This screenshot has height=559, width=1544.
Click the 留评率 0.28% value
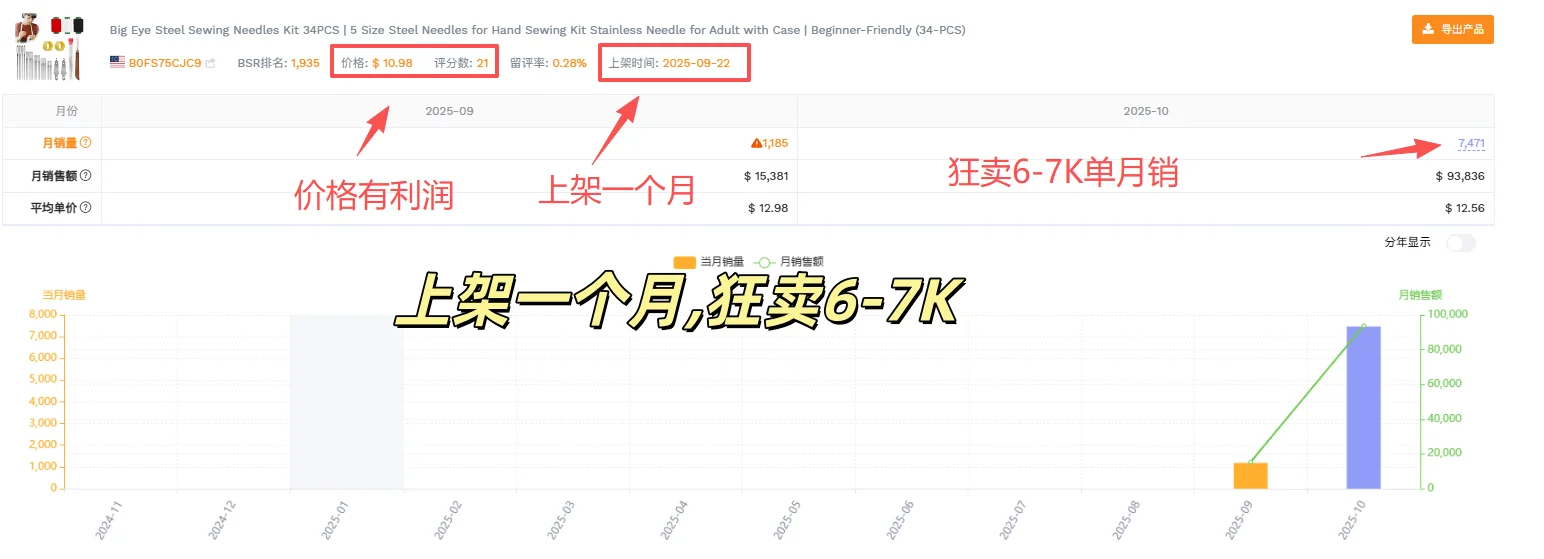point(570,63)
